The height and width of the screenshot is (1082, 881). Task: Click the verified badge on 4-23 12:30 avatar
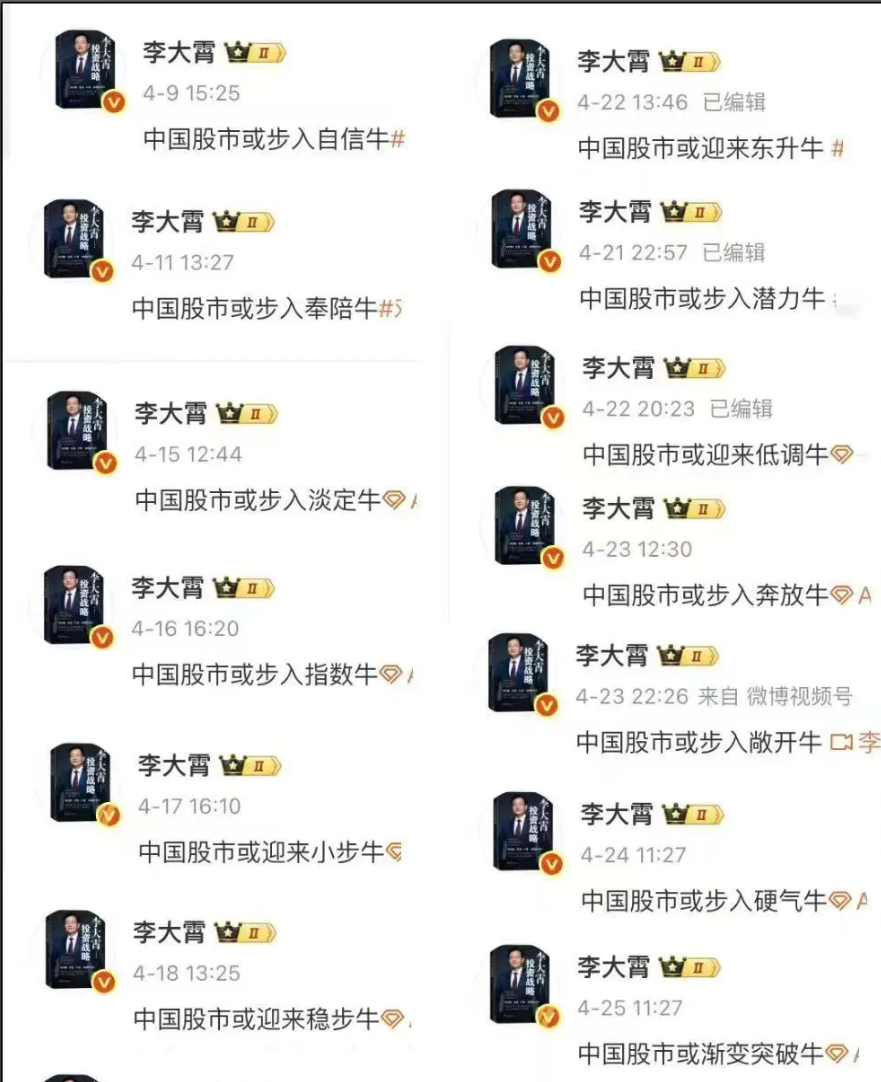(553, 558)
